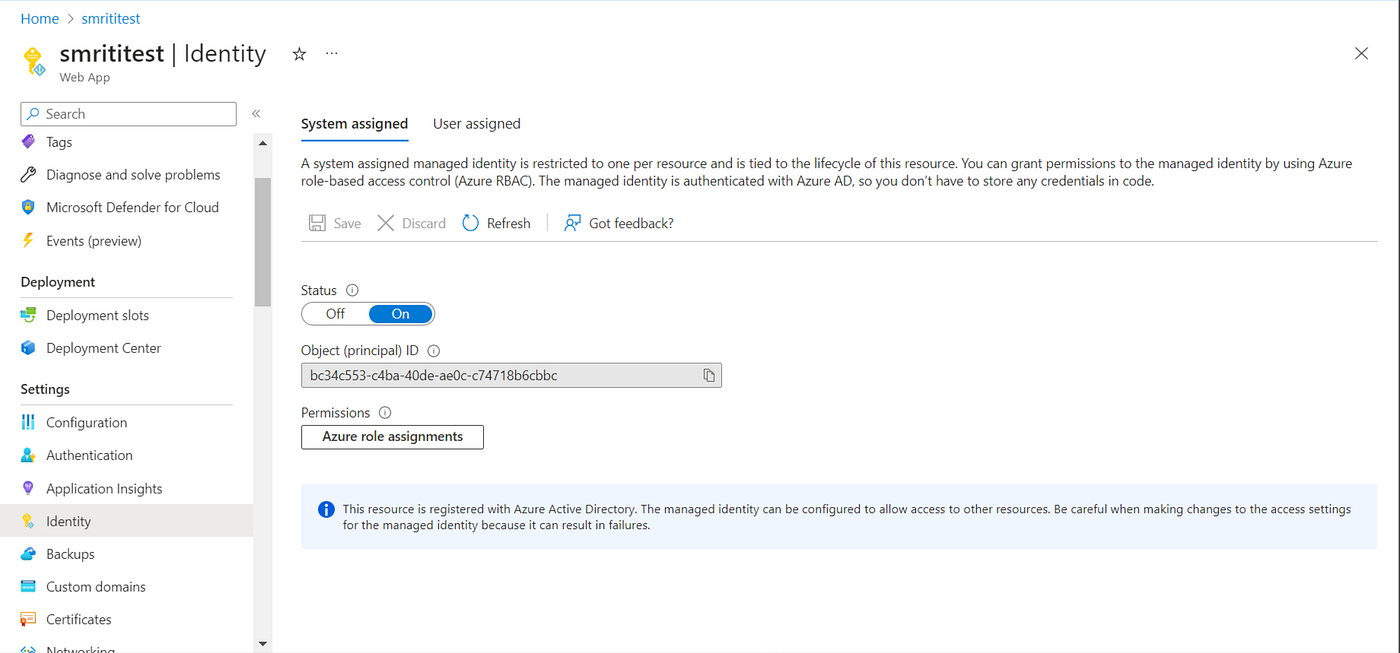The image size is (1400, 653).
Task: Open Microsoft Defender for Cloud label
Action: pos(132,208)
